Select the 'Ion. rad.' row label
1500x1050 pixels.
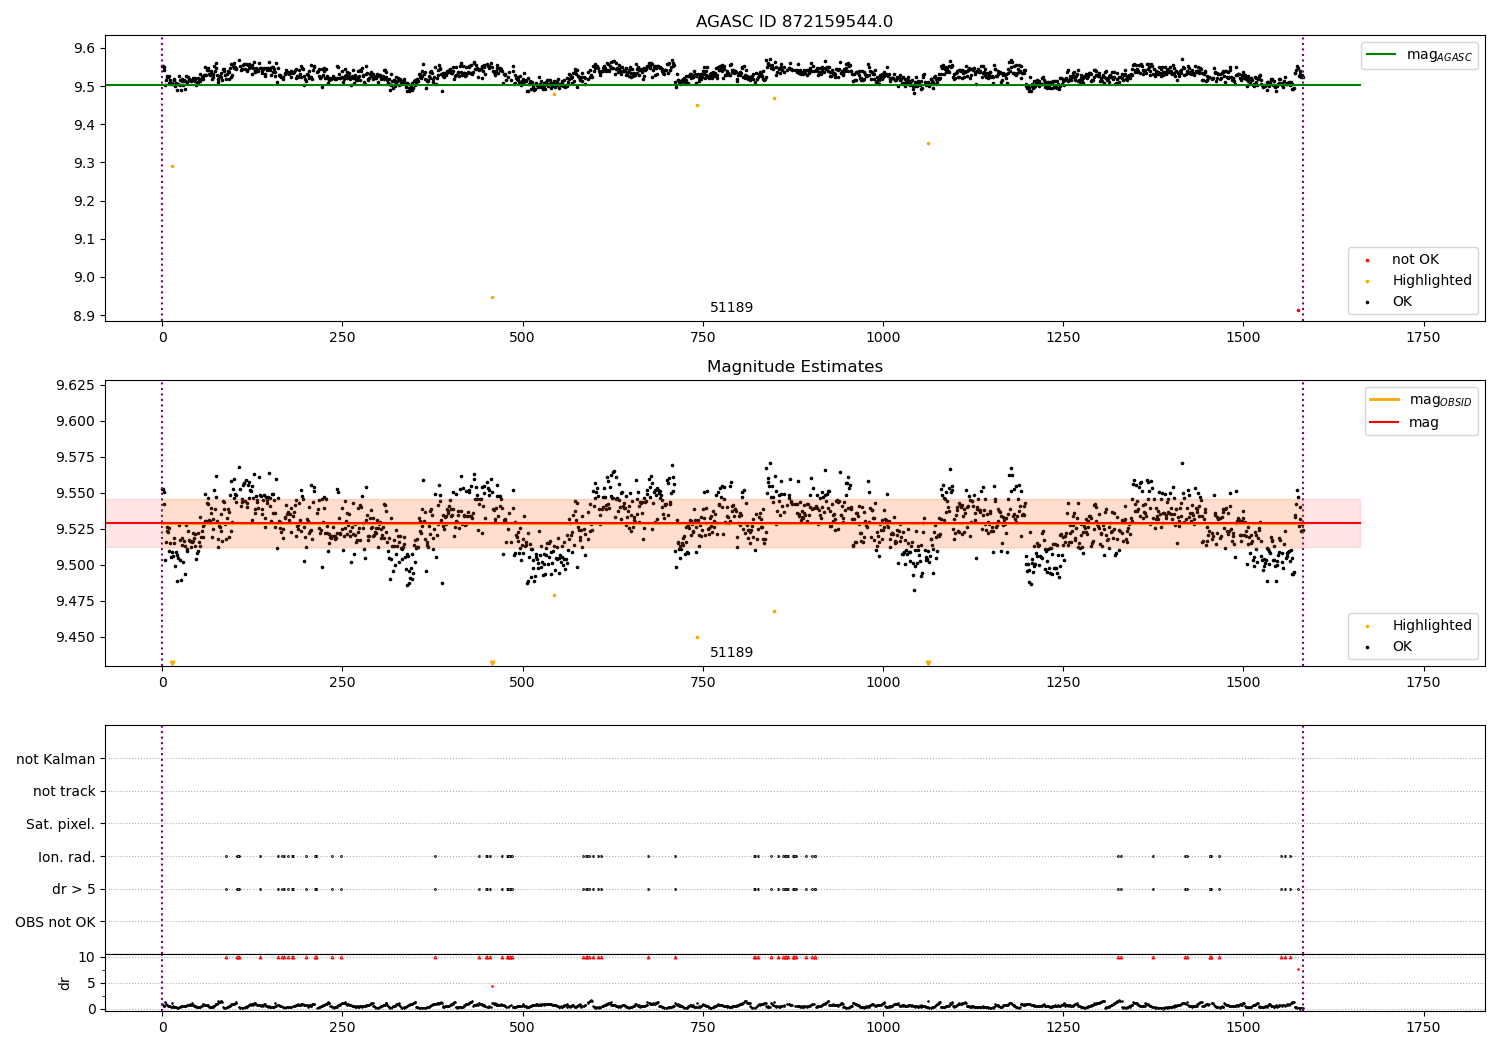[x=67, y=857]
